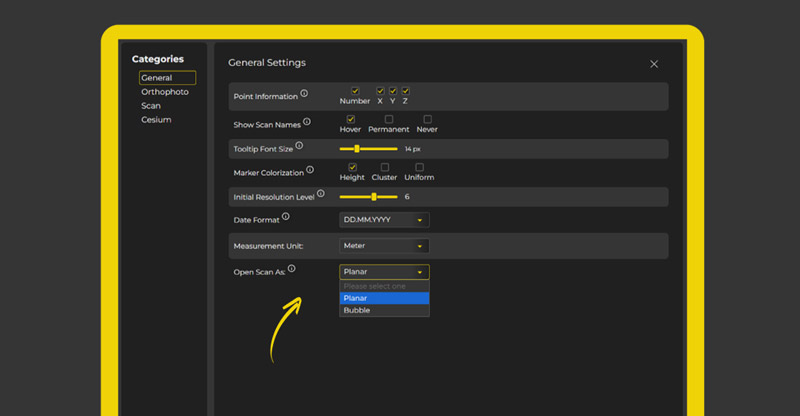800x416 pixels.
Task: Enable the Permanent scan names checkbox
Action: click(389, 119)
